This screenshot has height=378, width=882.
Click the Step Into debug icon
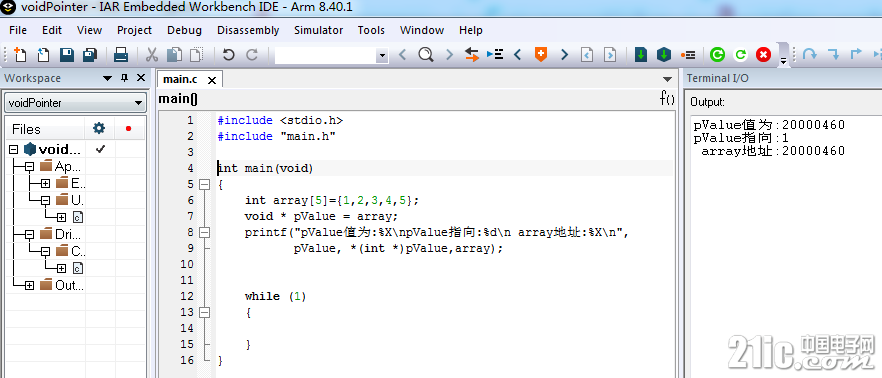point(833,55)
